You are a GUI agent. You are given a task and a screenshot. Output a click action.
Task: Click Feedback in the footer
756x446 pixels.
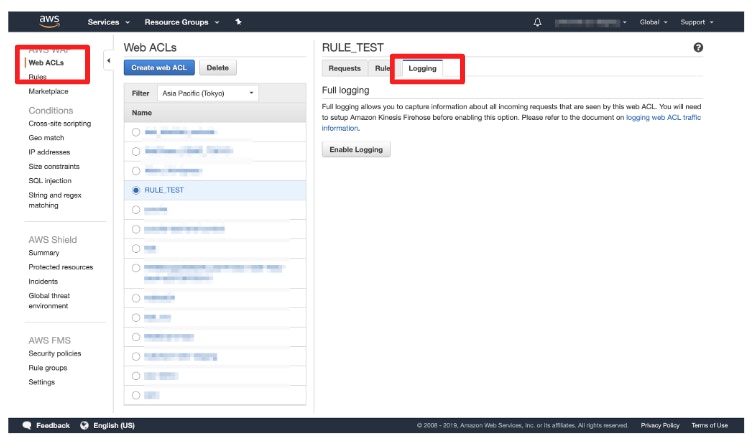coord(53,425)
